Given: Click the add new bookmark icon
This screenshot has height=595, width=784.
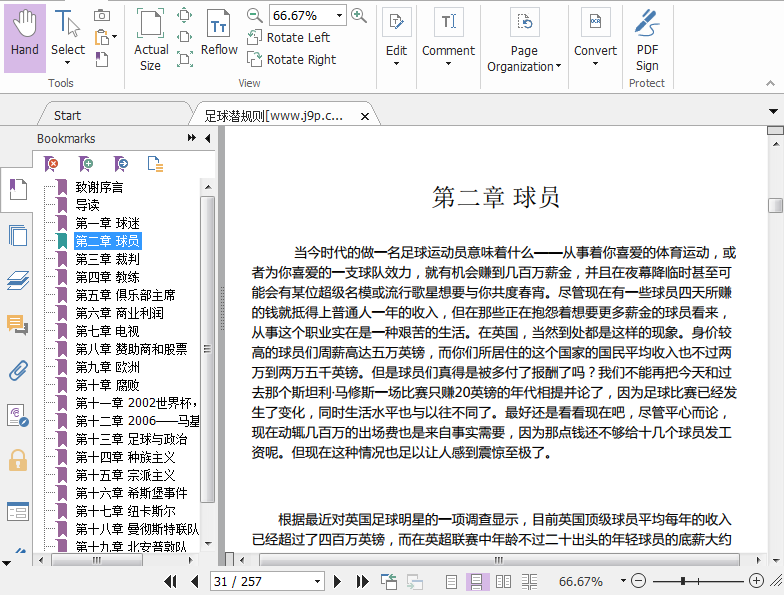Looking at the screenshot, I should (87, 164).
